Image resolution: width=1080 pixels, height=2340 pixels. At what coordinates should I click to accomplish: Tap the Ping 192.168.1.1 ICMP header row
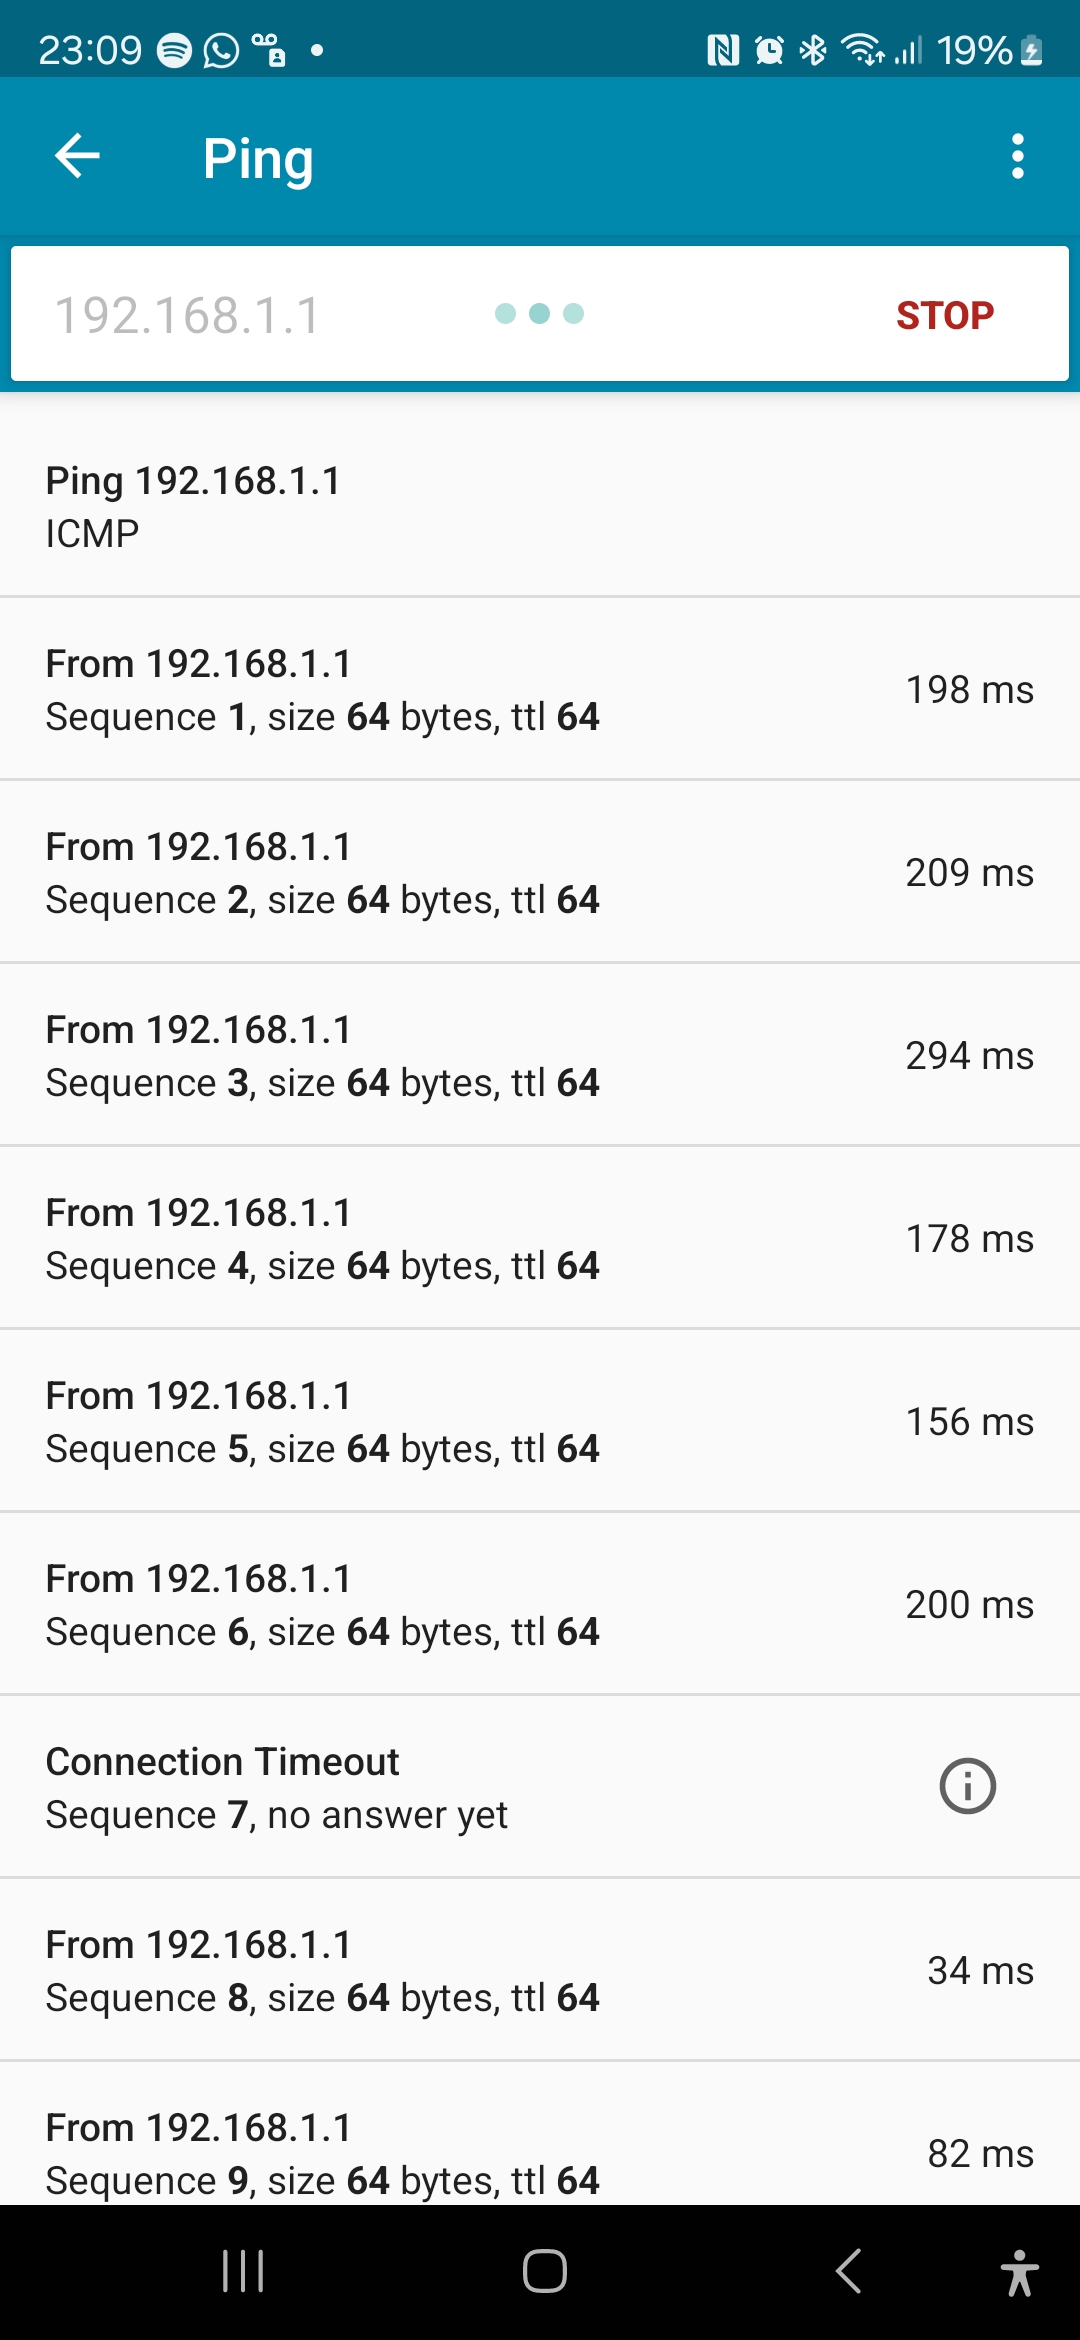tap(540, 506)
